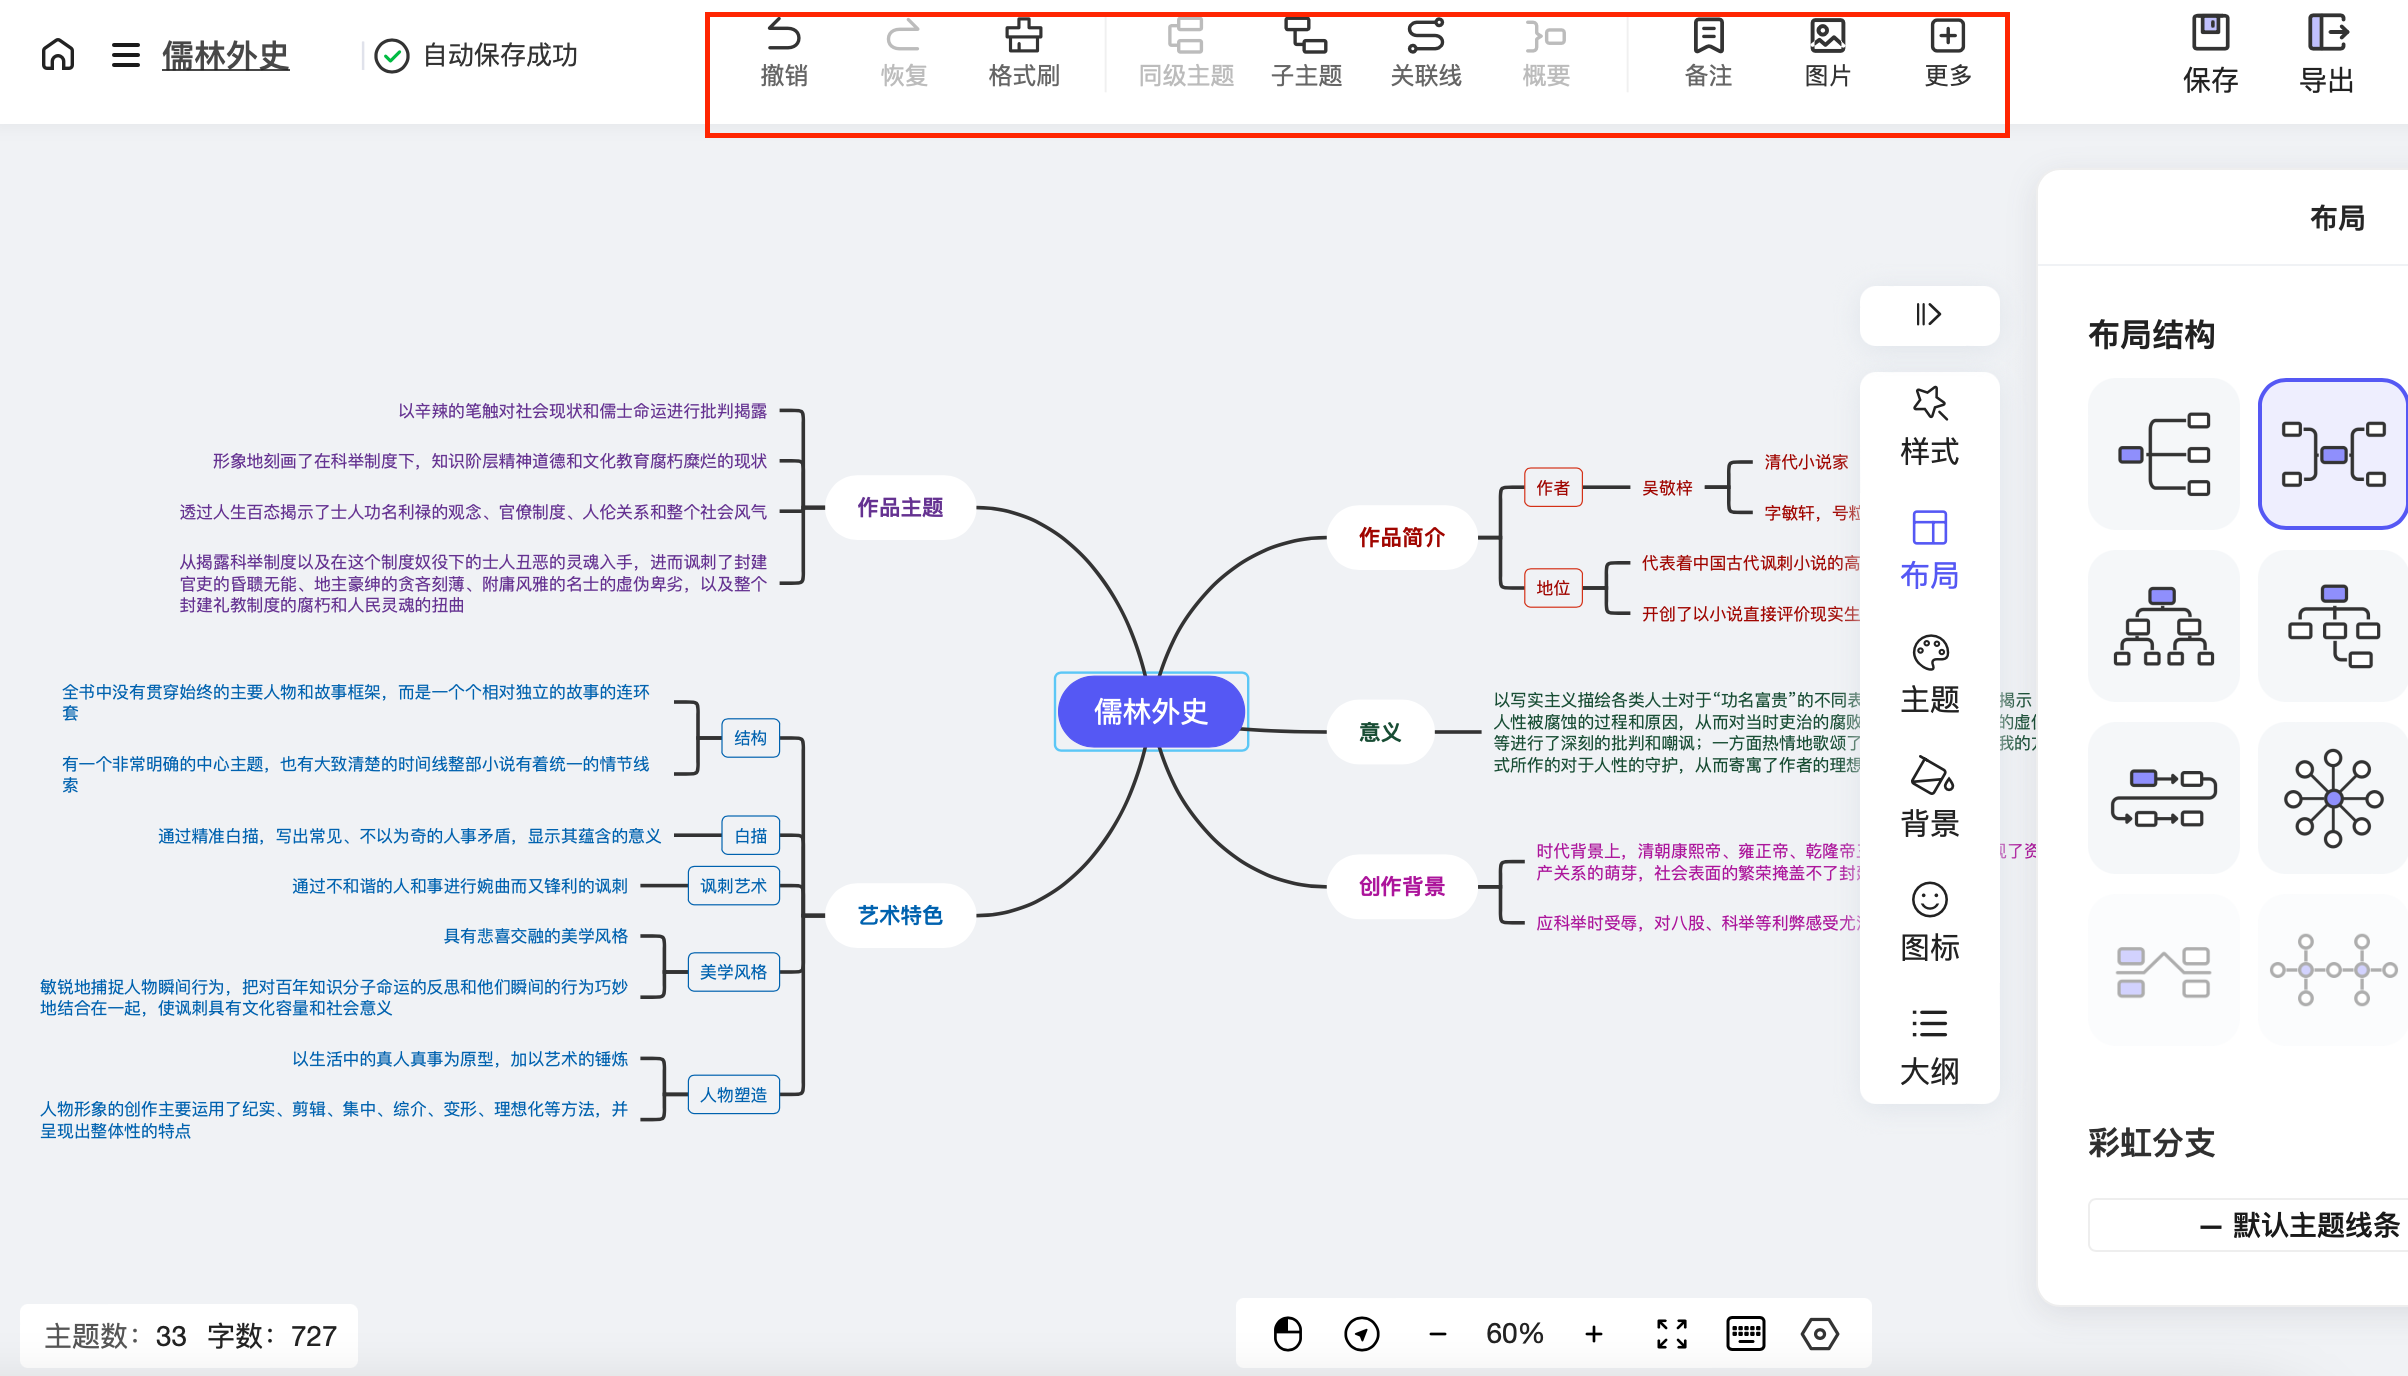2408x1376 pixels.
Task: Collapse the right side panel
Action: coord(1929,315)
